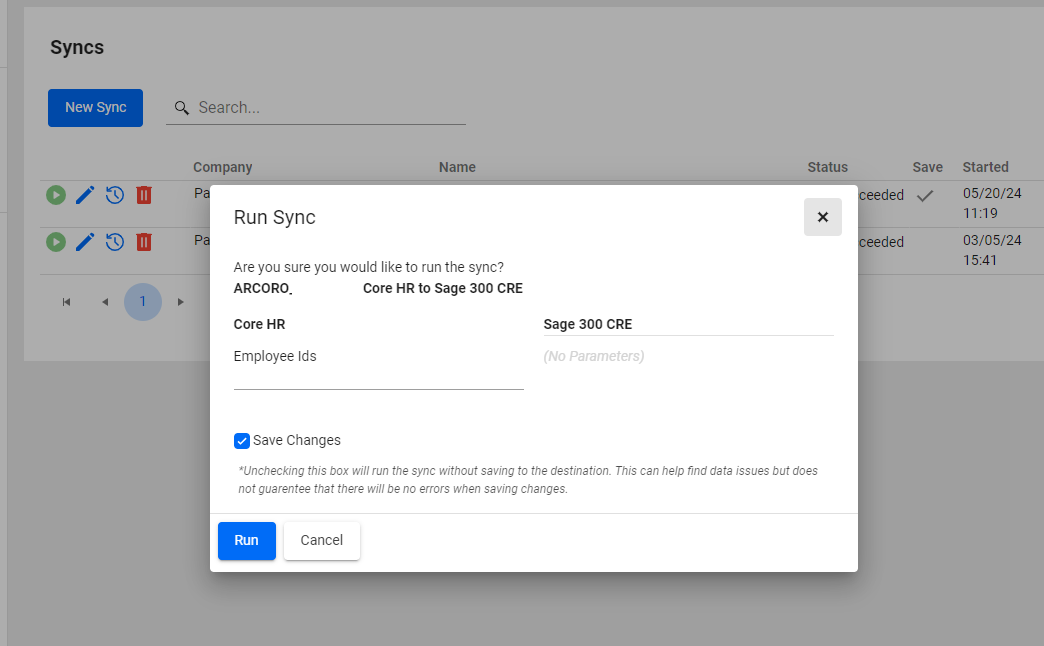1044x646 pixels.
Task: Cancel the Run Sync dialog
Action: coord(322,541)
